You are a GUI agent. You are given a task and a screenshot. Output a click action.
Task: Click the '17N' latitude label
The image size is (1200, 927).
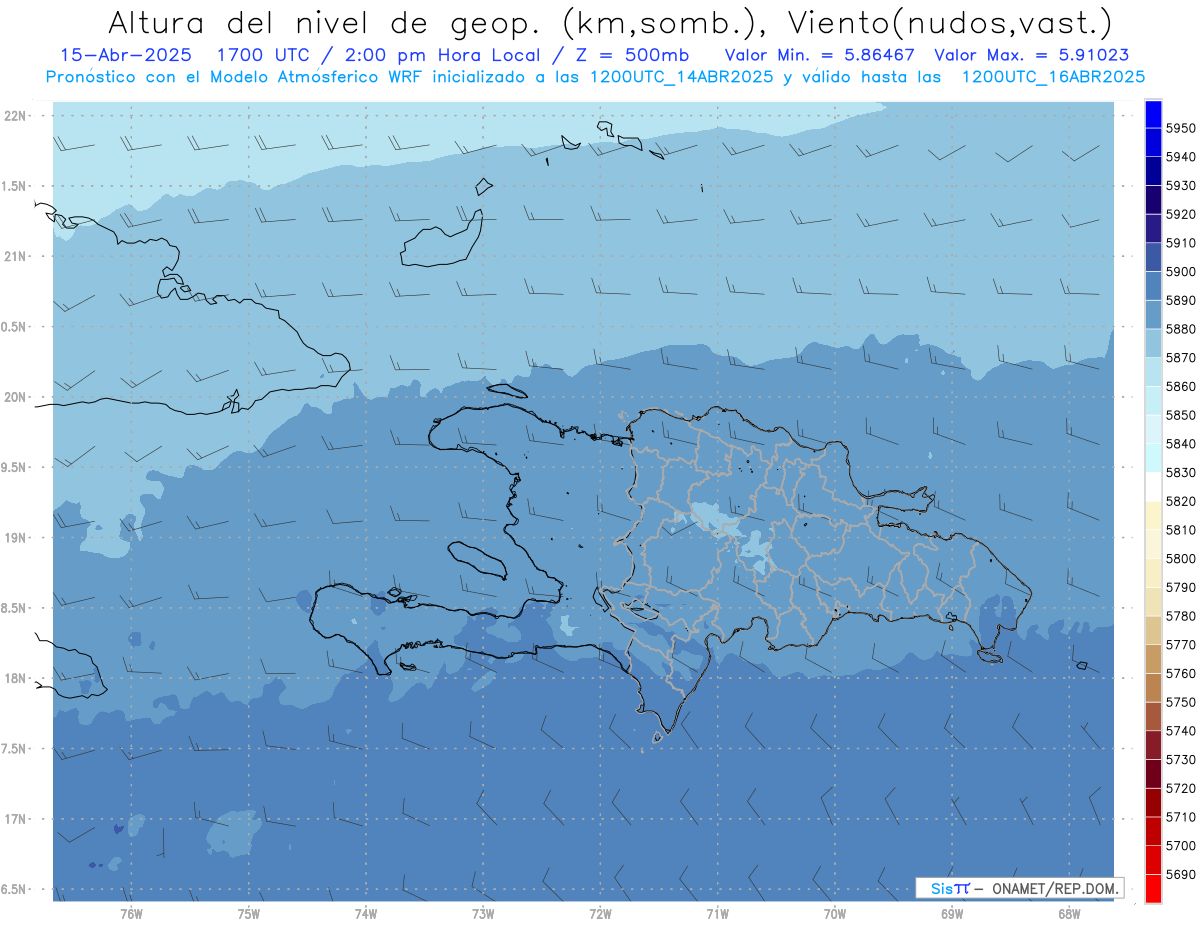(15, 819)
